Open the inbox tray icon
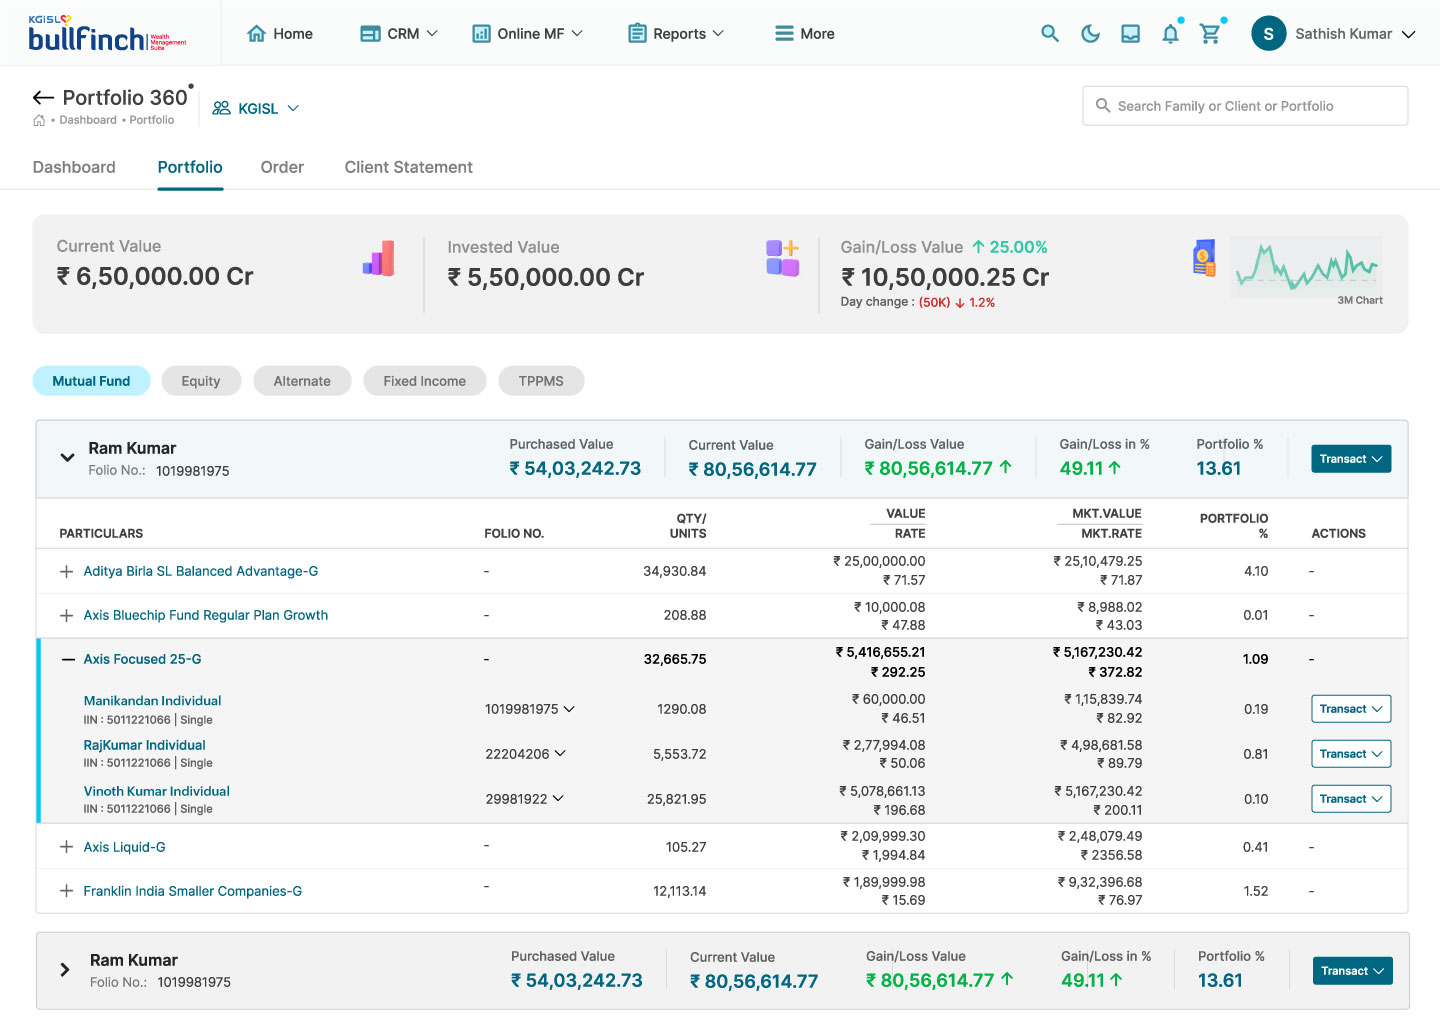Viewport: 1440px width, 1029px height. [x=1131, y=33]
